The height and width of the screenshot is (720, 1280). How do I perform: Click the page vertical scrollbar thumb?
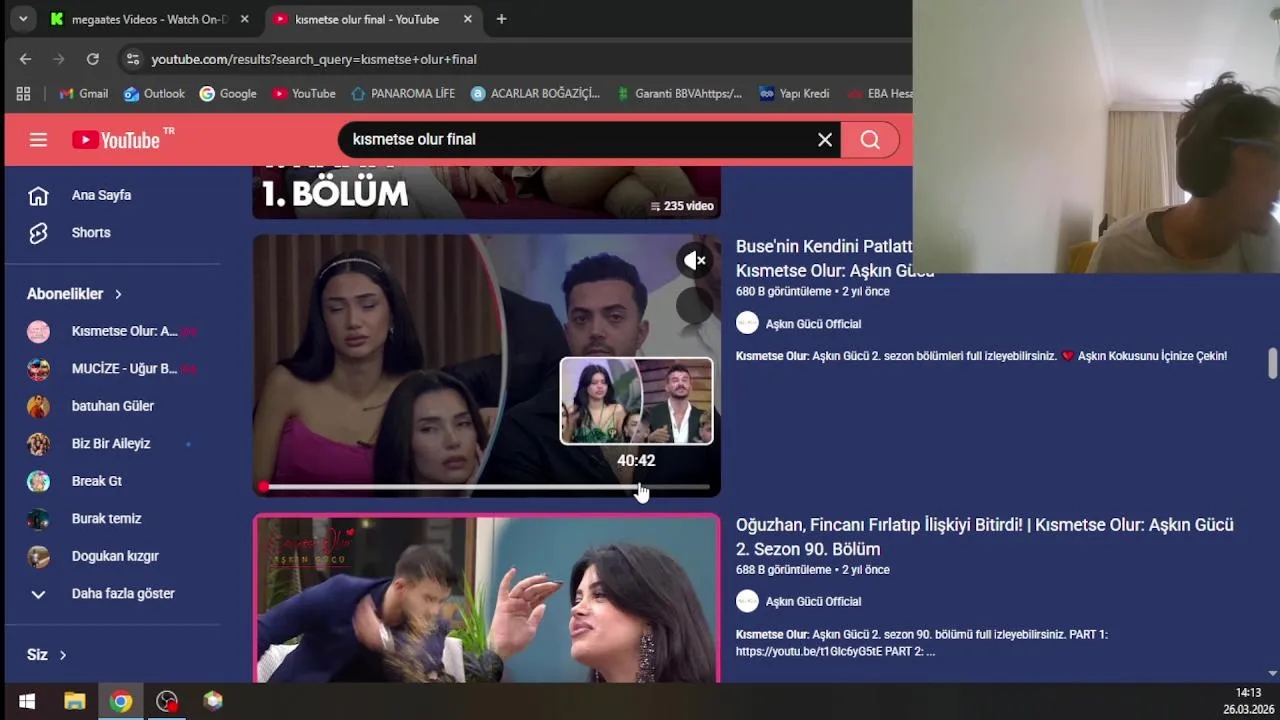(1272, 364)
